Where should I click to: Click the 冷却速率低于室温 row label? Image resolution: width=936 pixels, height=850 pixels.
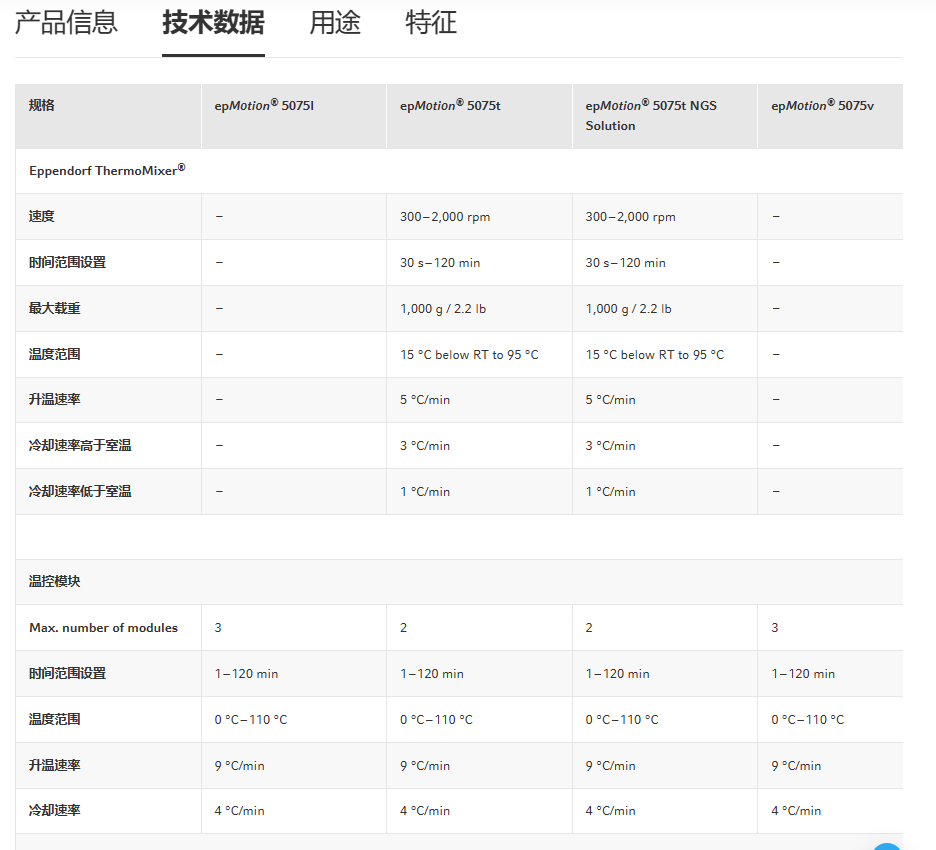click(x=80, y=491)
